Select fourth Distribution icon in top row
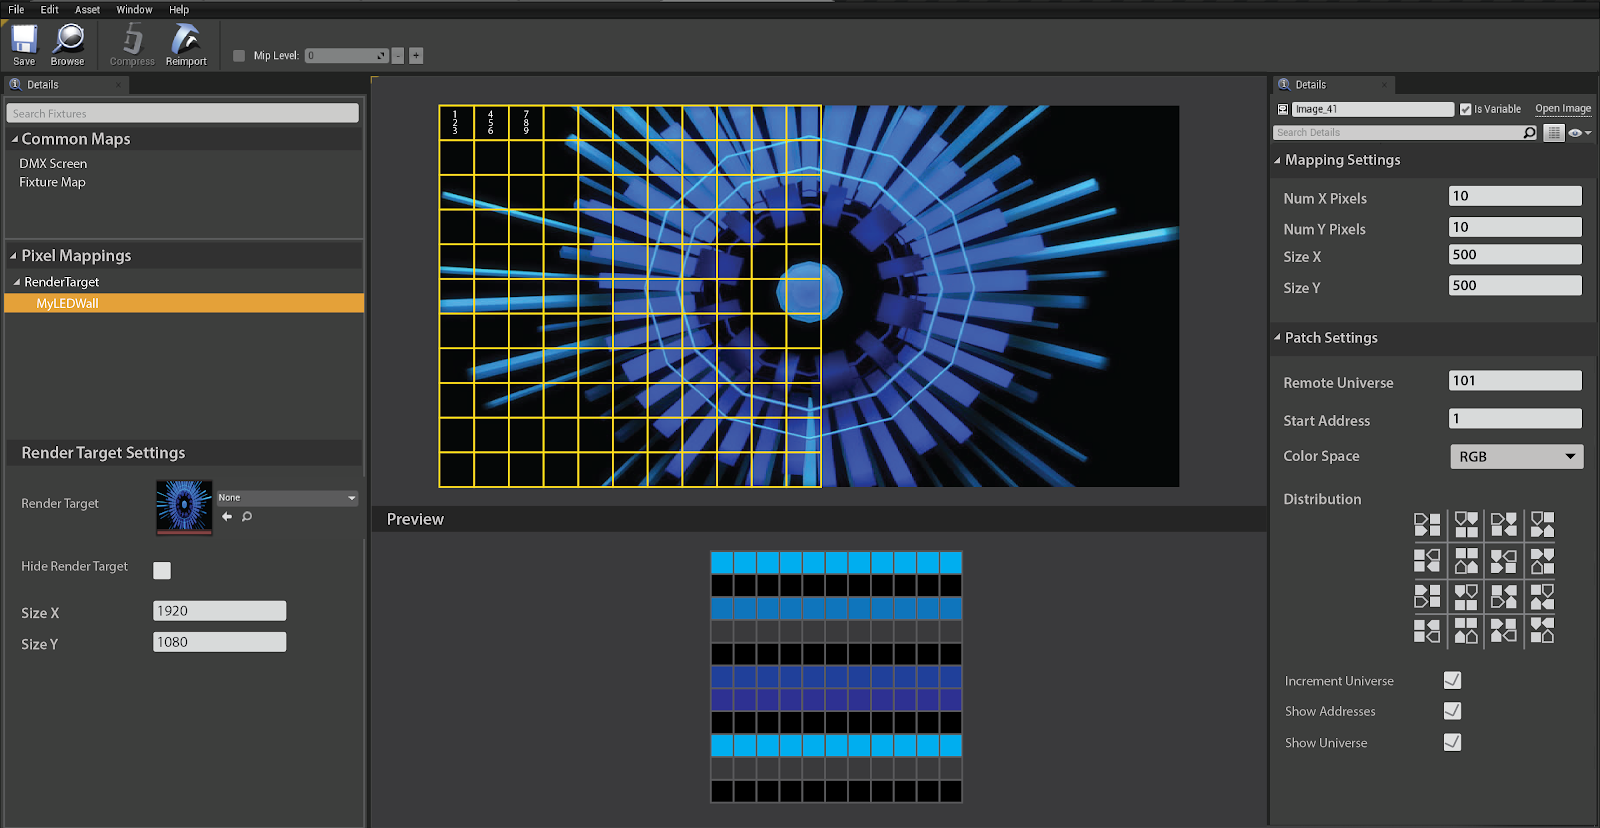Viewport: 1600px width, 828px height. [x=1543, y=524]
